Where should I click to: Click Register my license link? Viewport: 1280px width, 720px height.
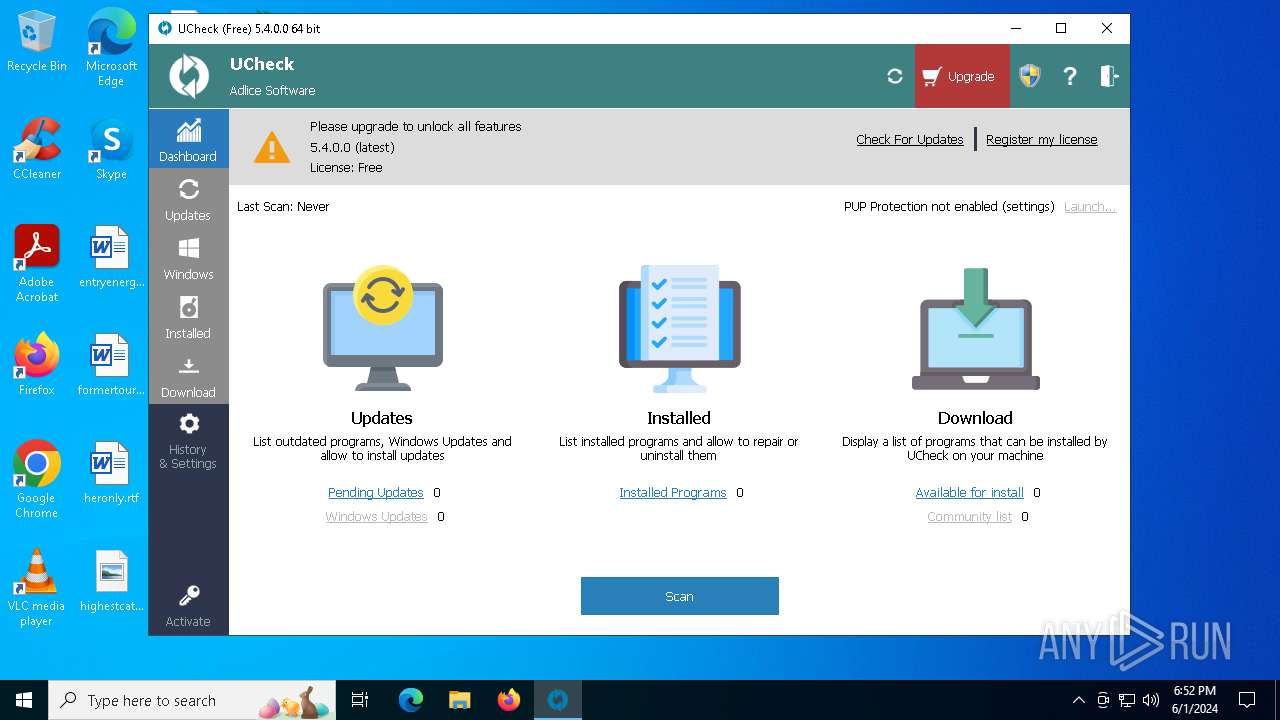pos(1042,139)
